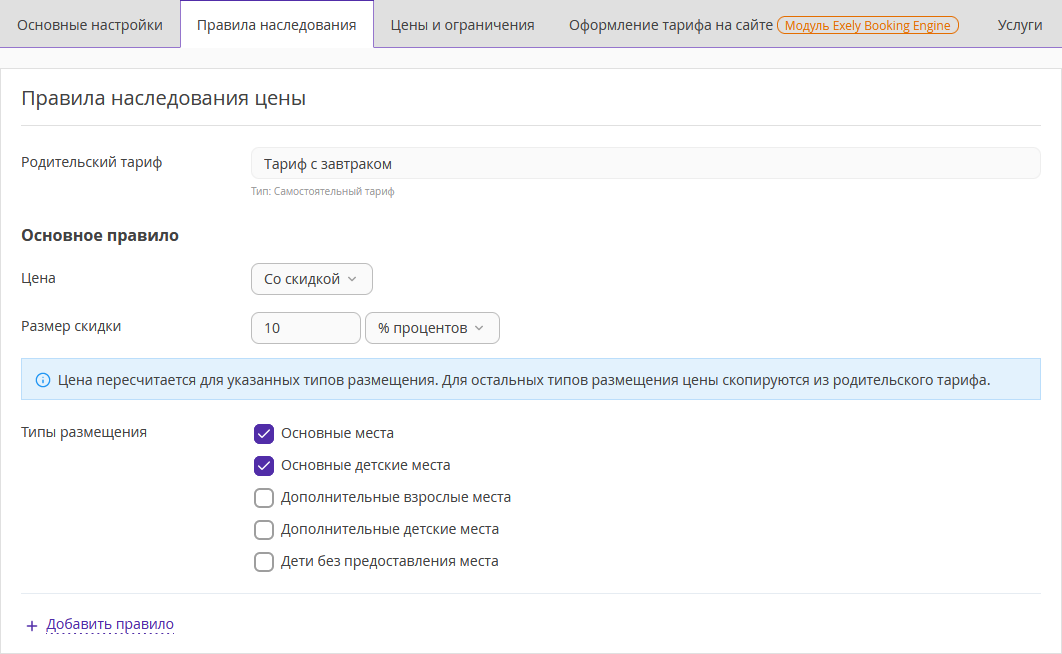This screenshot has width=1062, height=654.
Task: Click the Добавить правило link
Action: point(110,624)
